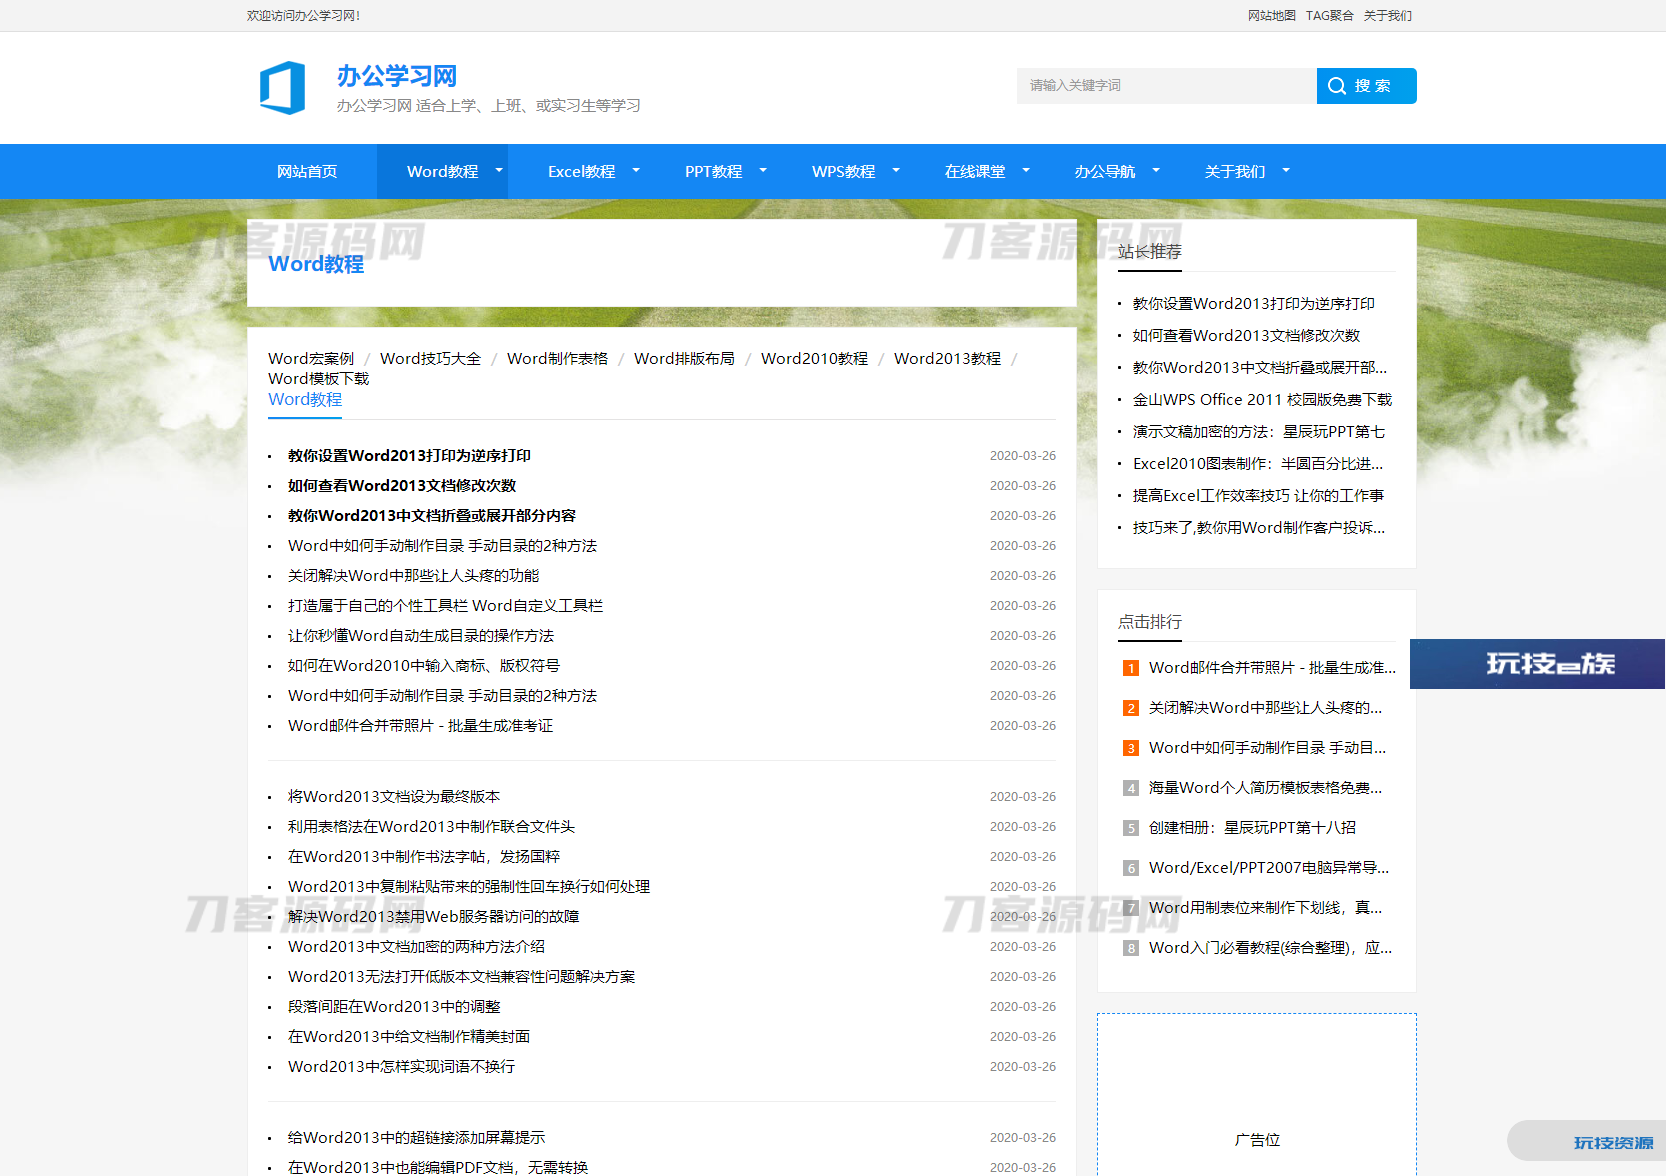Open article 将Word2013文档设为最终版本
The width and height of the screenshot is (1666, 1176).
coord(394,796)
